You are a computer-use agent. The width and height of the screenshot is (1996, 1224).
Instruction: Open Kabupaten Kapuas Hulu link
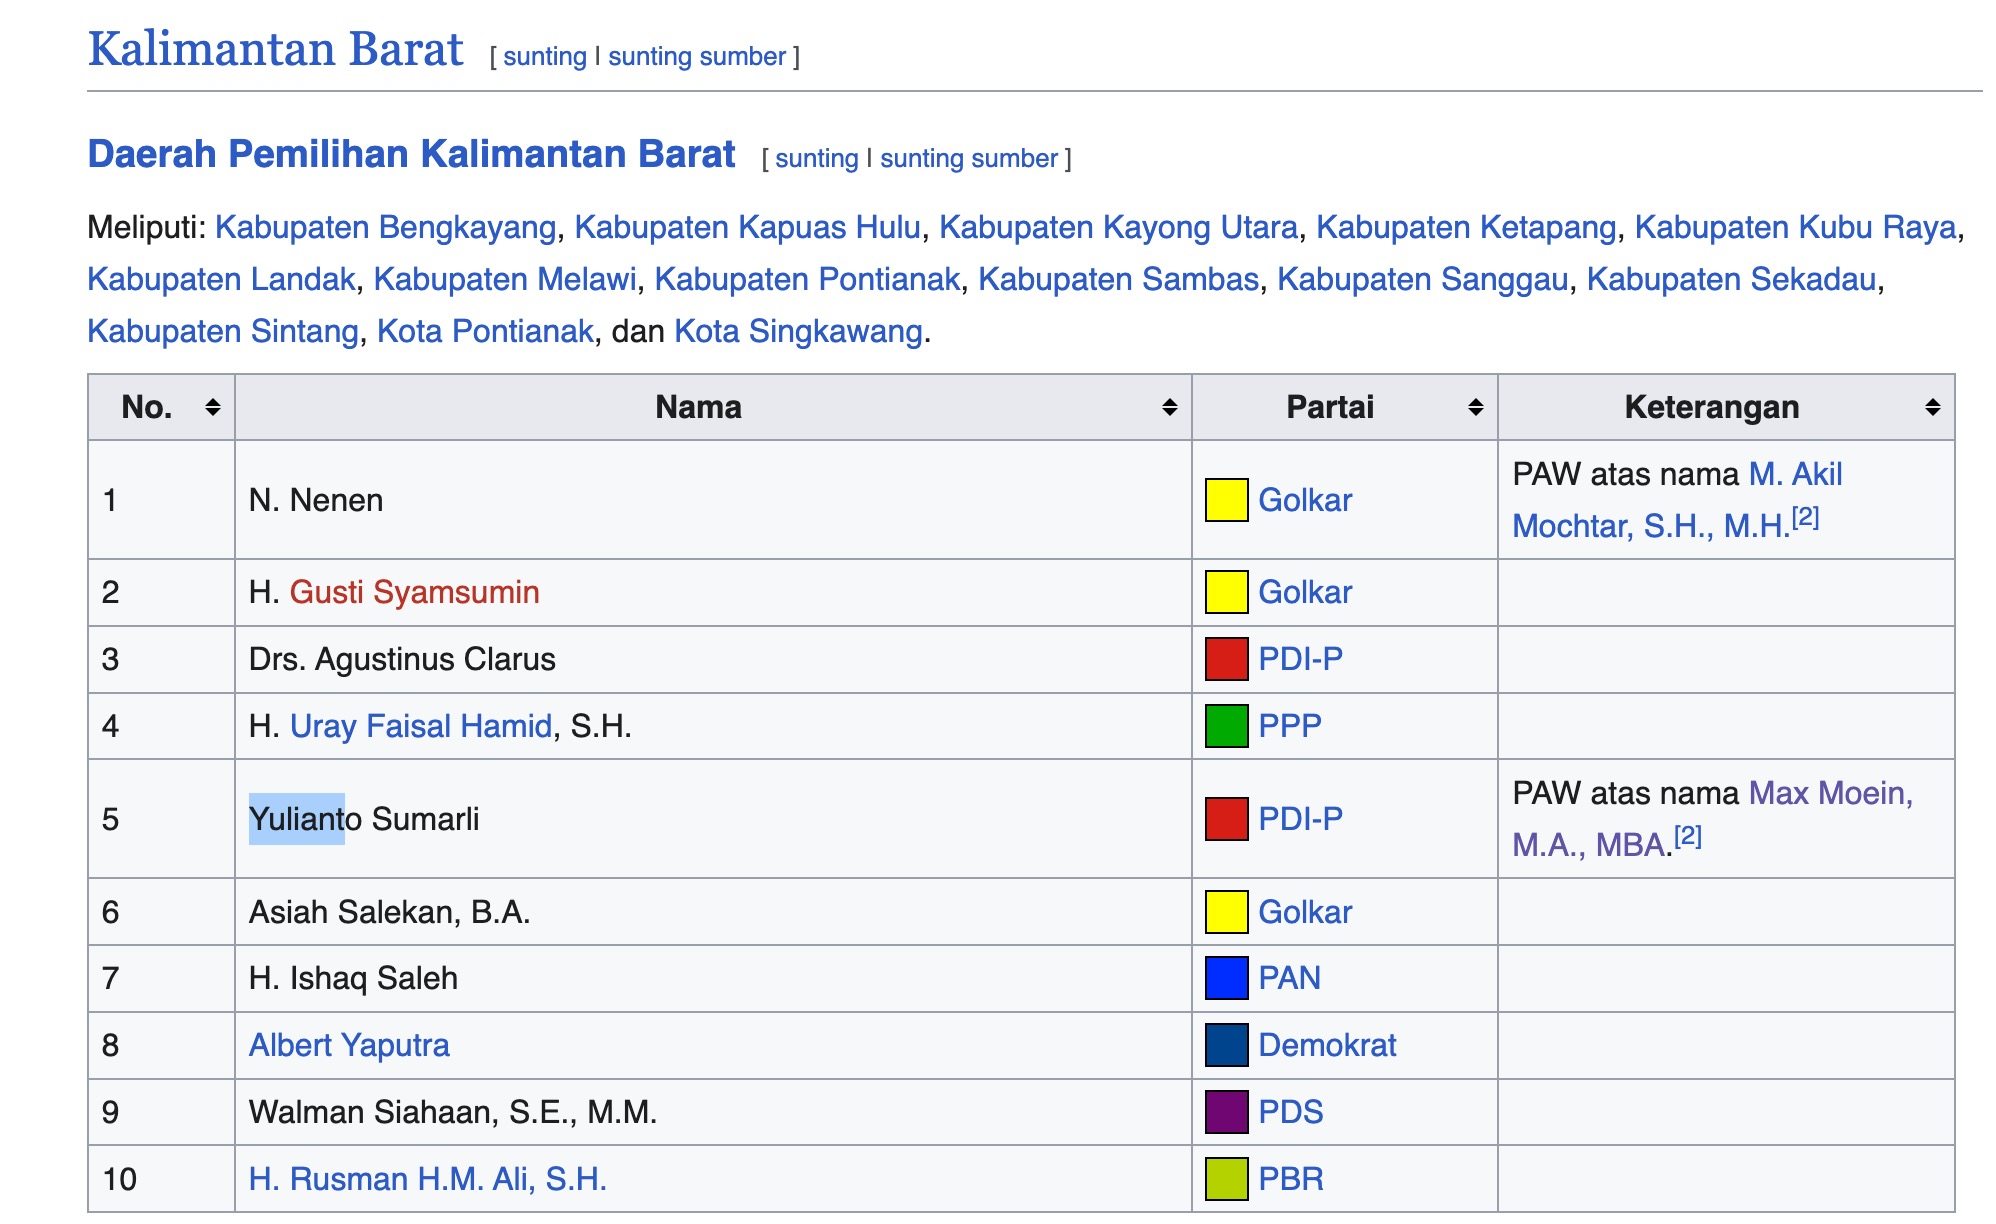click(x=747, y=228)
